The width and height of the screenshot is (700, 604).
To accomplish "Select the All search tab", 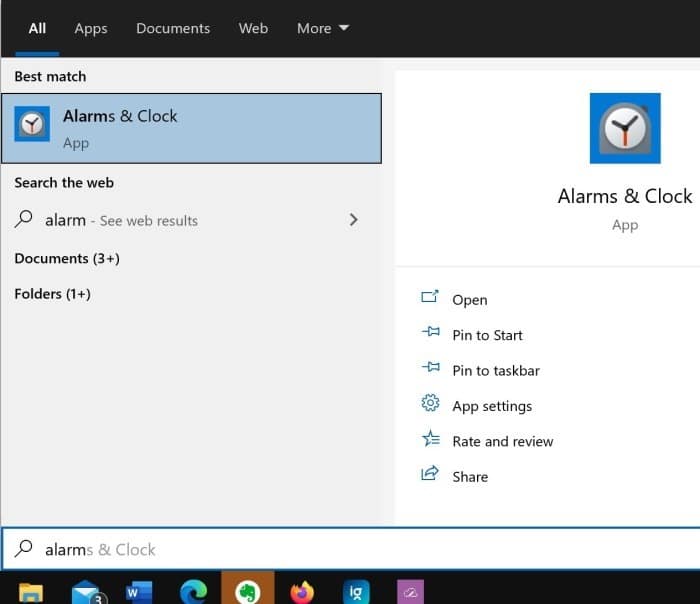I will [37, 29].
